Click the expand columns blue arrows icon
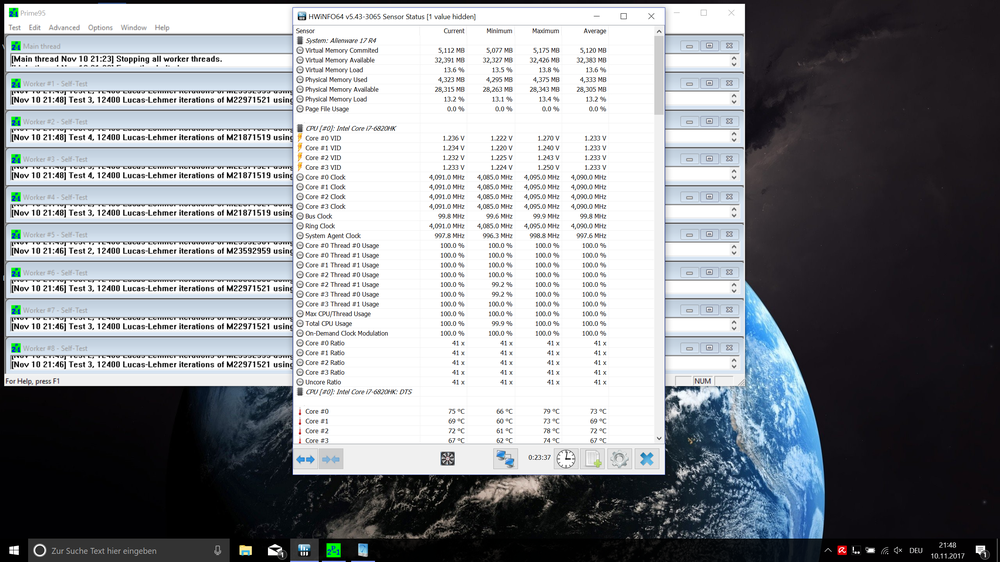The image size is (1000, 562). [305, 459]
